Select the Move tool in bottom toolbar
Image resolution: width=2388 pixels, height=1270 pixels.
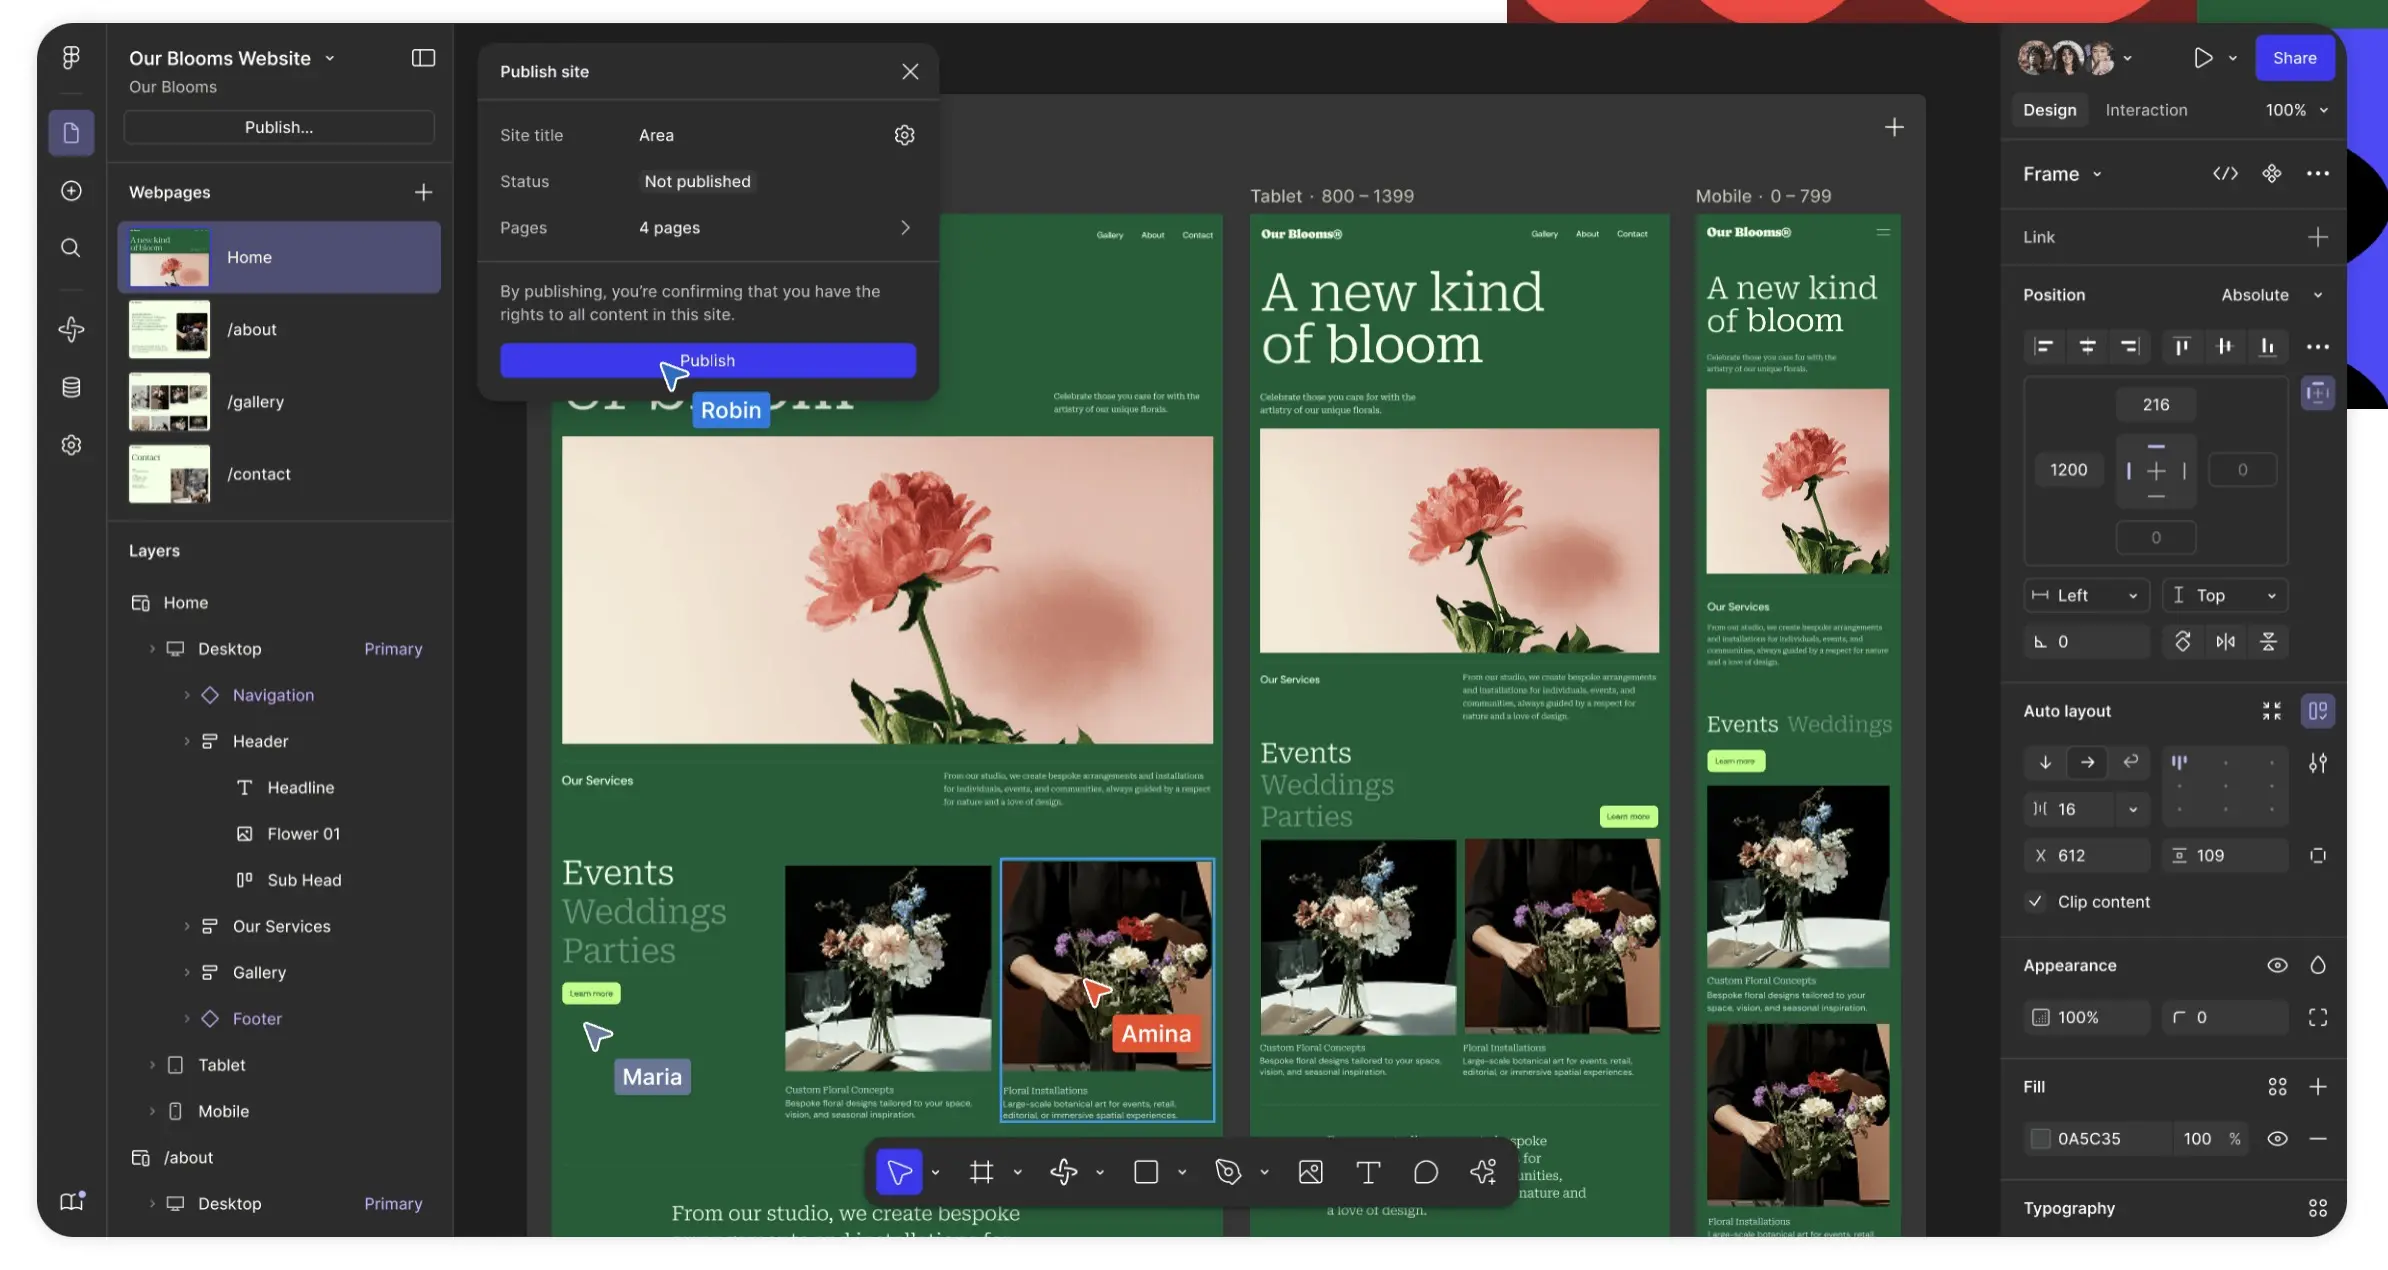pyautogui.click(x=899, y=1172)
